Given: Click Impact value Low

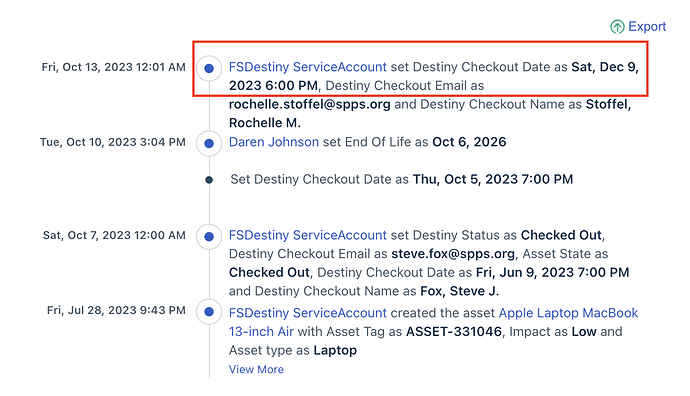Looking at the screenshot, I should pyautogui.click(x=584, y=331).
